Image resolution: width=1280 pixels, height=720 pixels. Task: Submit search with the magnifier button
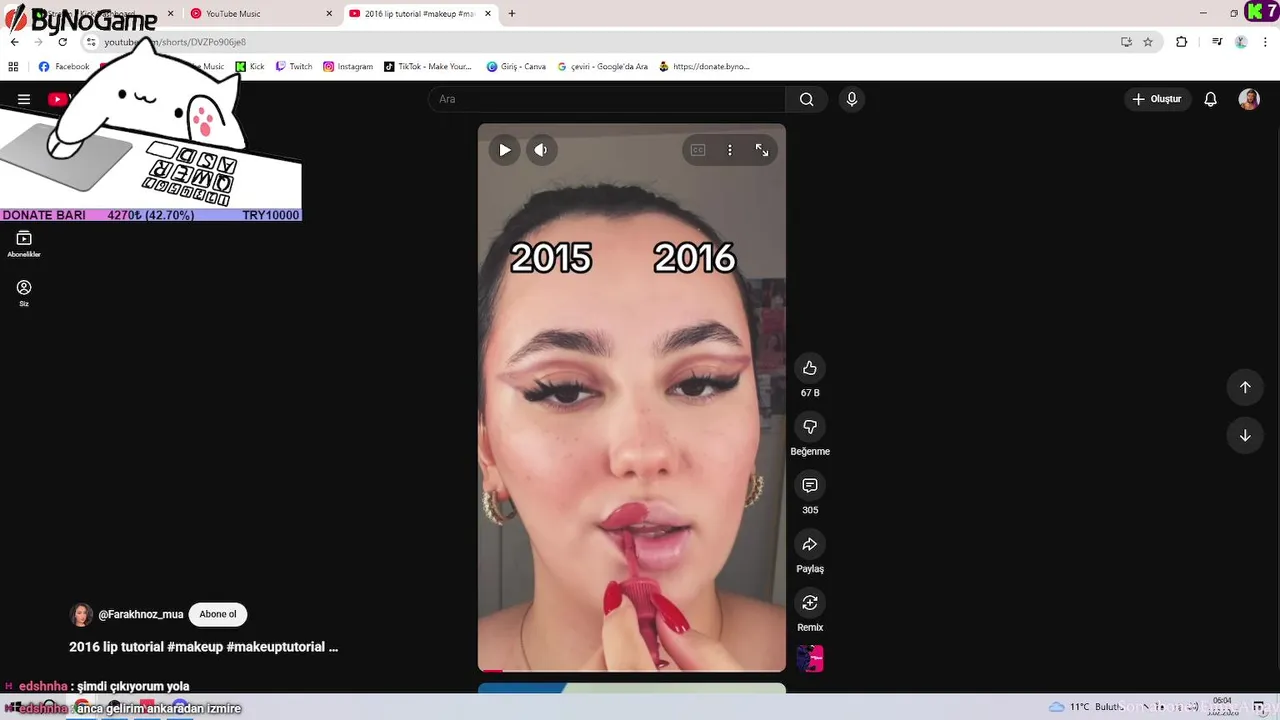(807, 99)
